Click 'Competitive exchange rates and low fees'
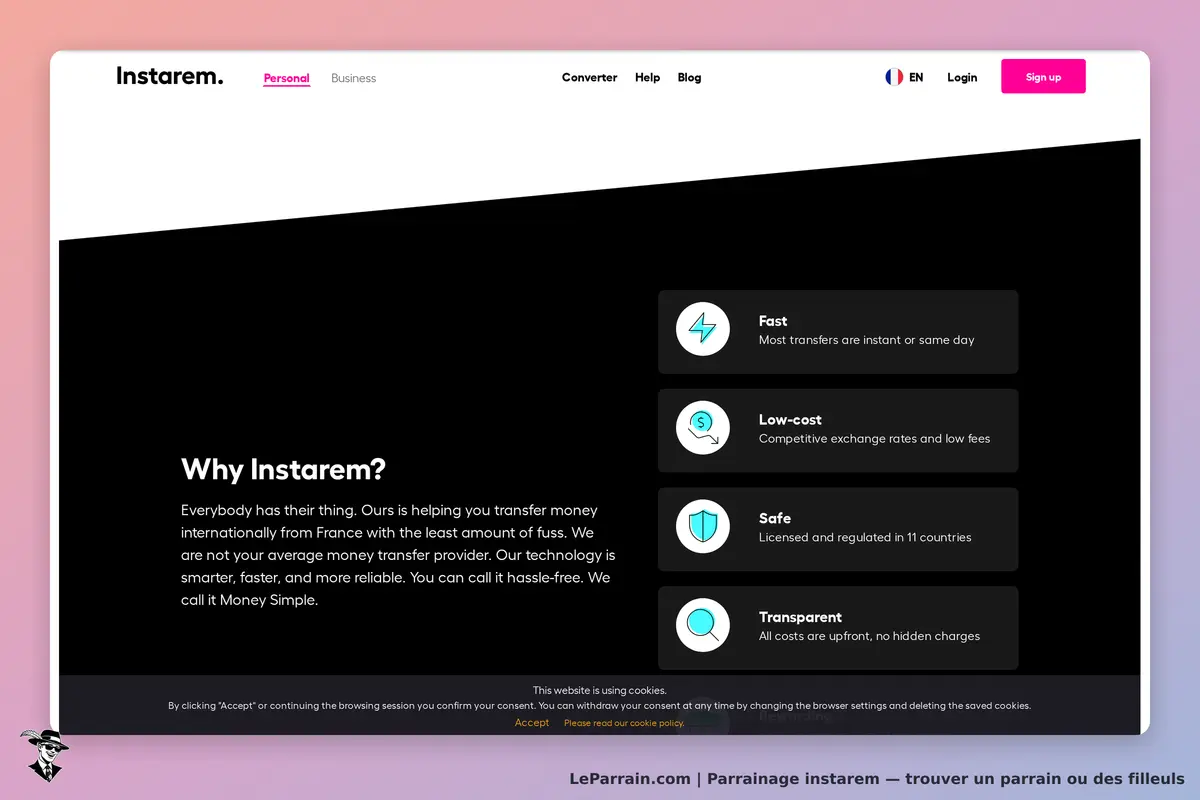Screen dimensions: 1200x800 coord(875,439)
